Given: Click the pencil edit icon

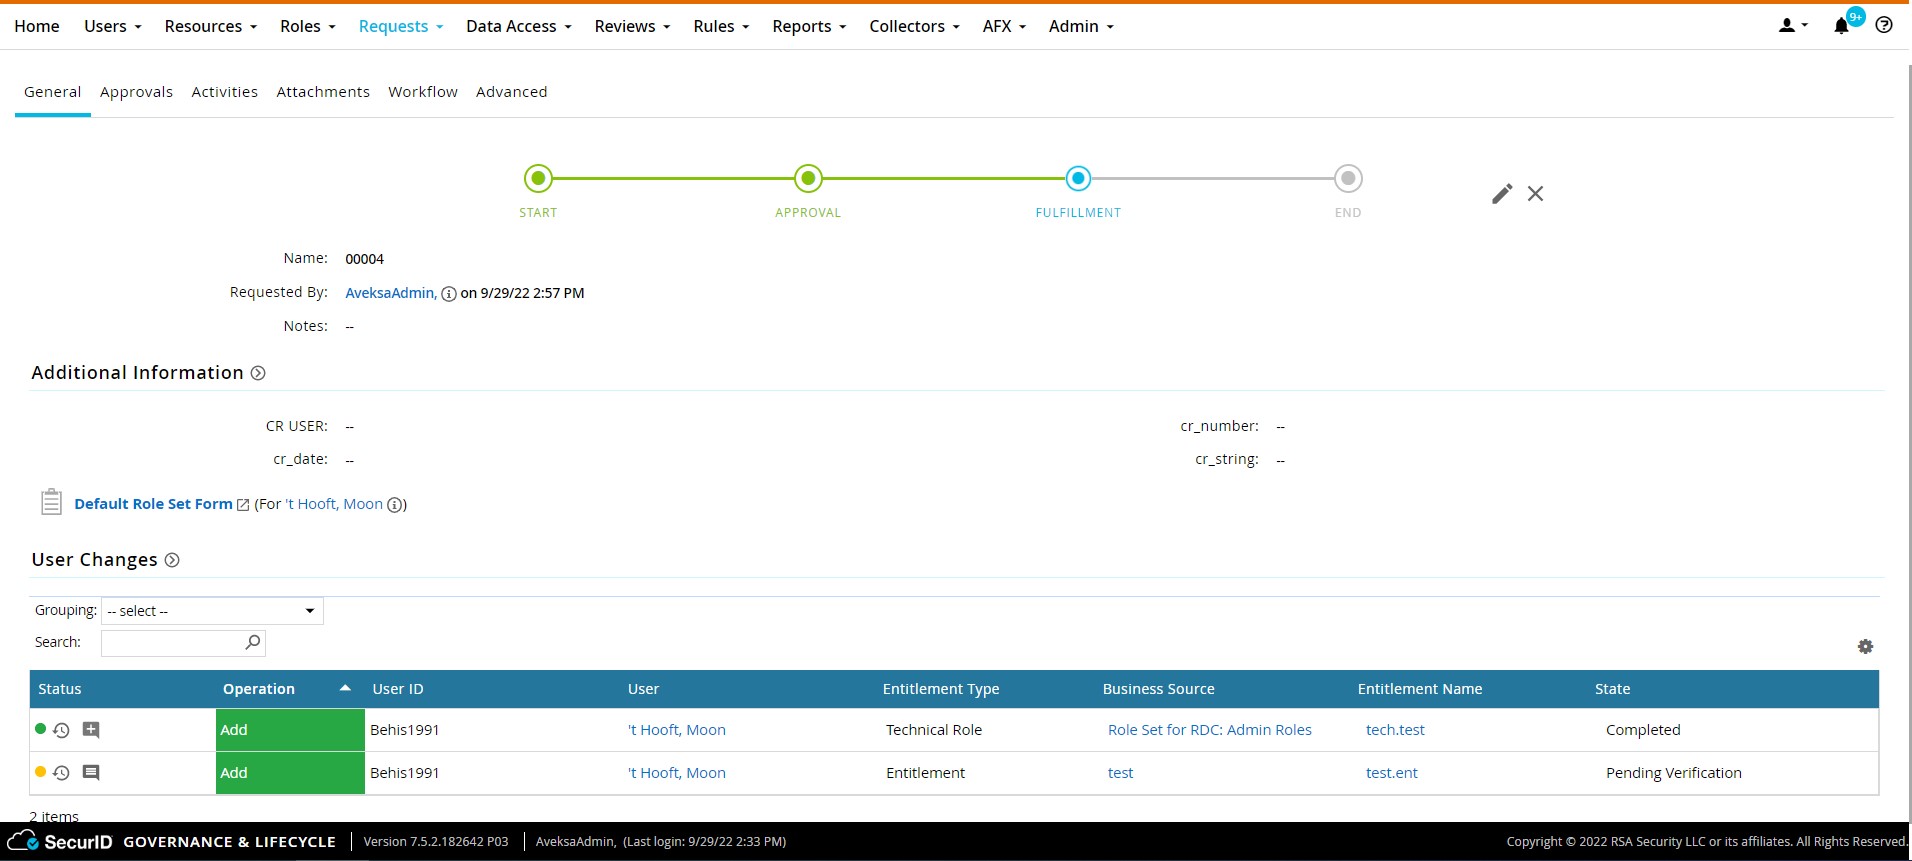Looking at the screenshot, I should point(1501,194).
